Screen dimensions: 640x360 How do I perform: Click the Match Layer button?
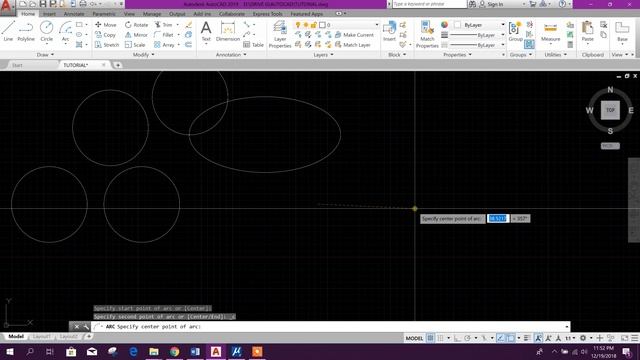[353, 45]
